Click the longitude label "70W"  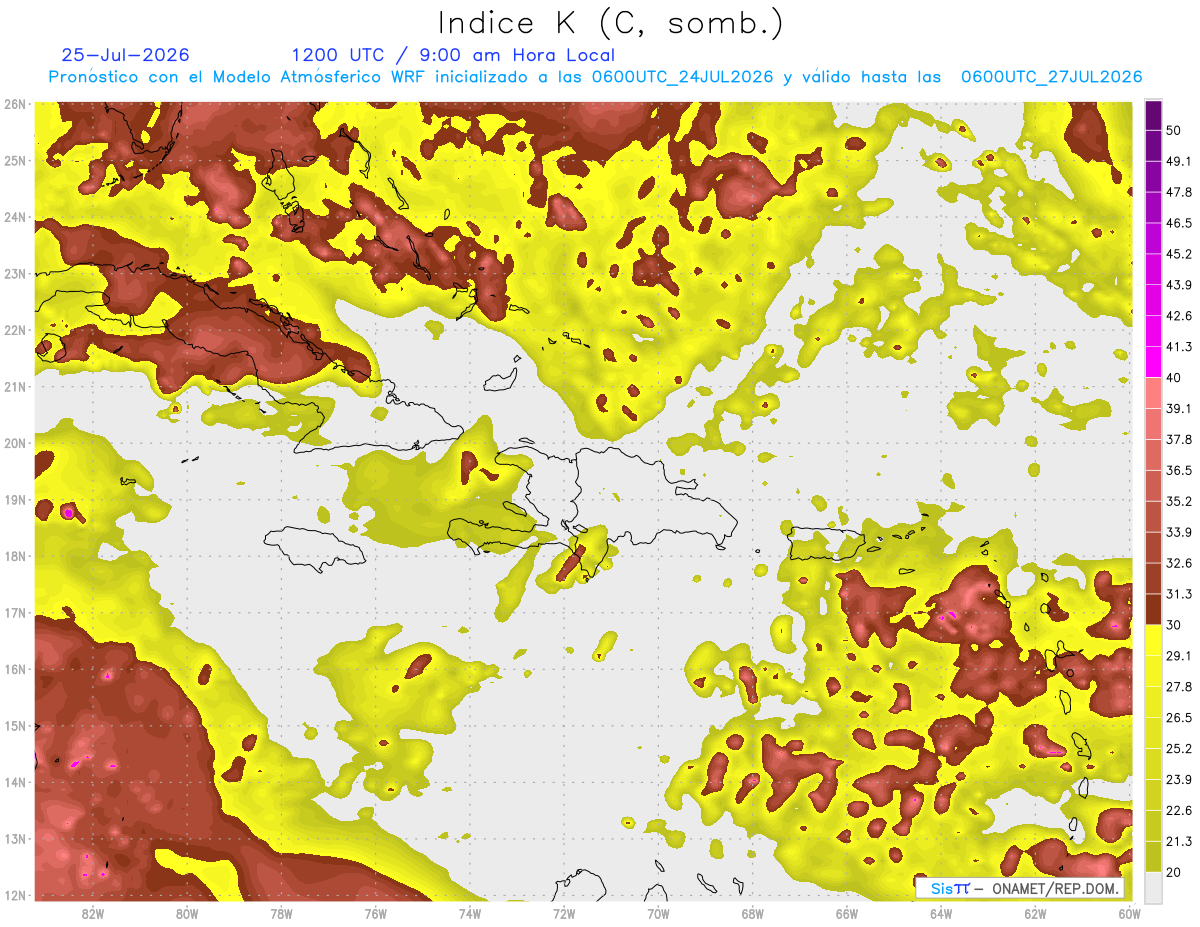coord(658,913)
